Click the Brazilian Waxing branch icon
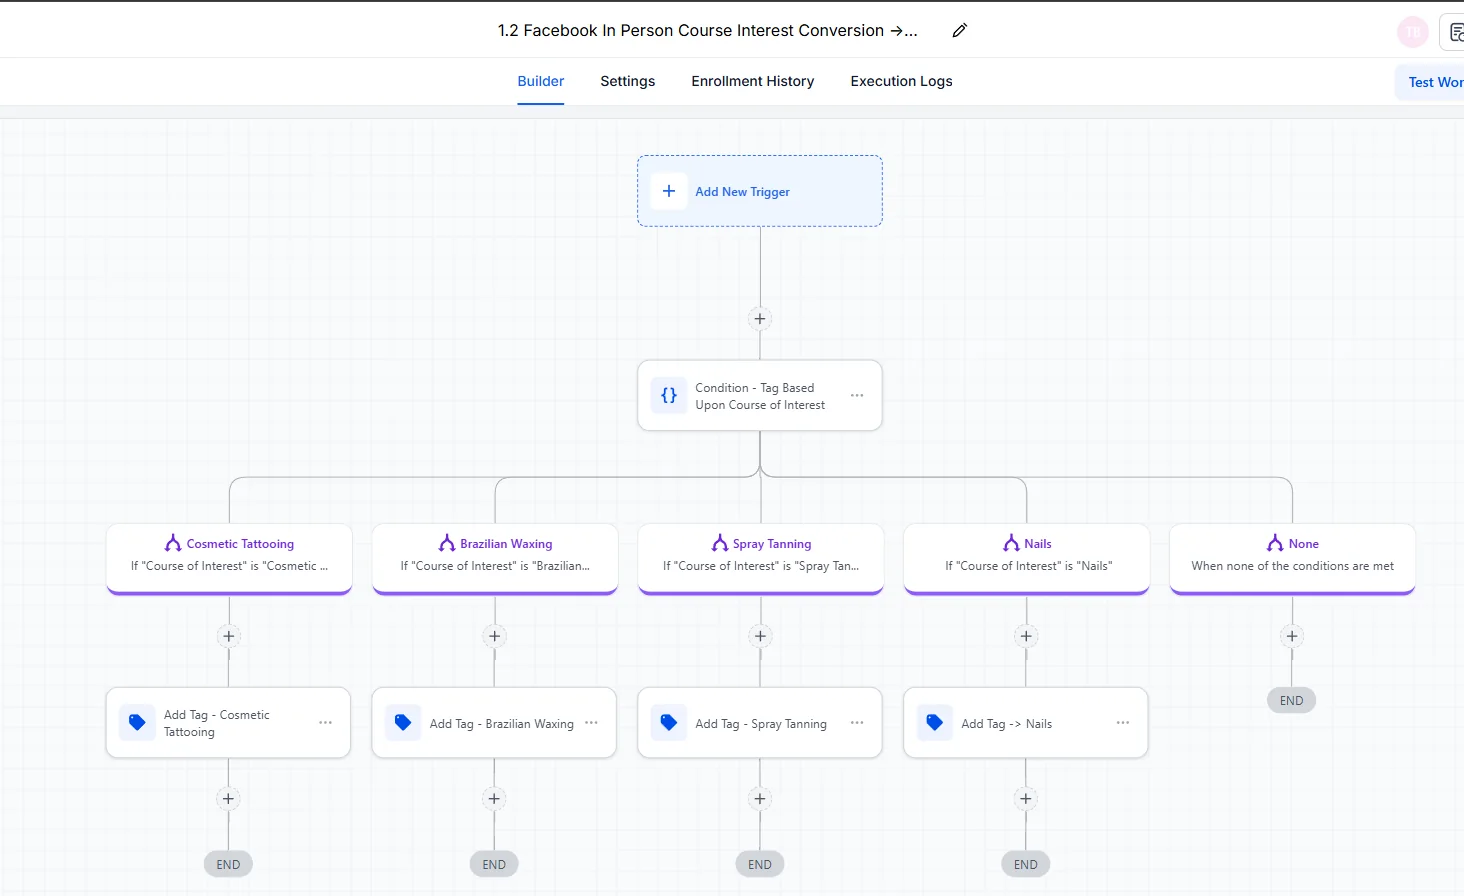Image resolution: width=1464 pixels, height=896 pixels. tap(447, 543)
